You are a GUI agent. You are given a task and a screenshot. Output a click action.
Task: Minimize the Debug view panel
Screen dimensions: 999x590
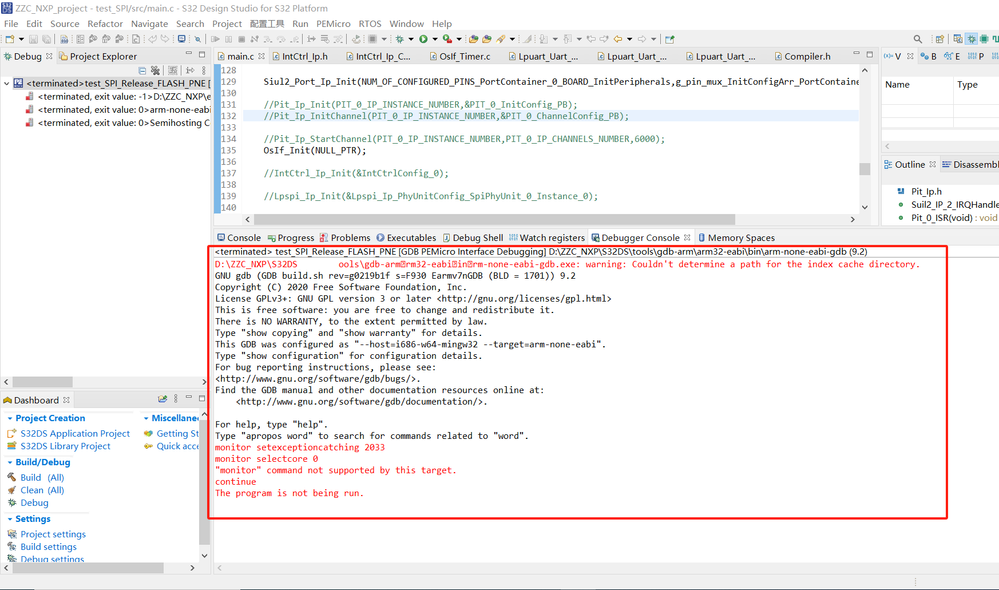tap(189, 55)
